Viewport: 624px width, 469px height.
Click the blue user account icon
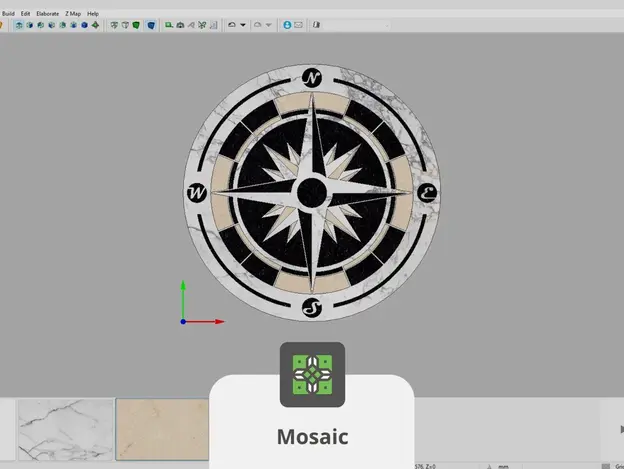click(x=287, y=25)
